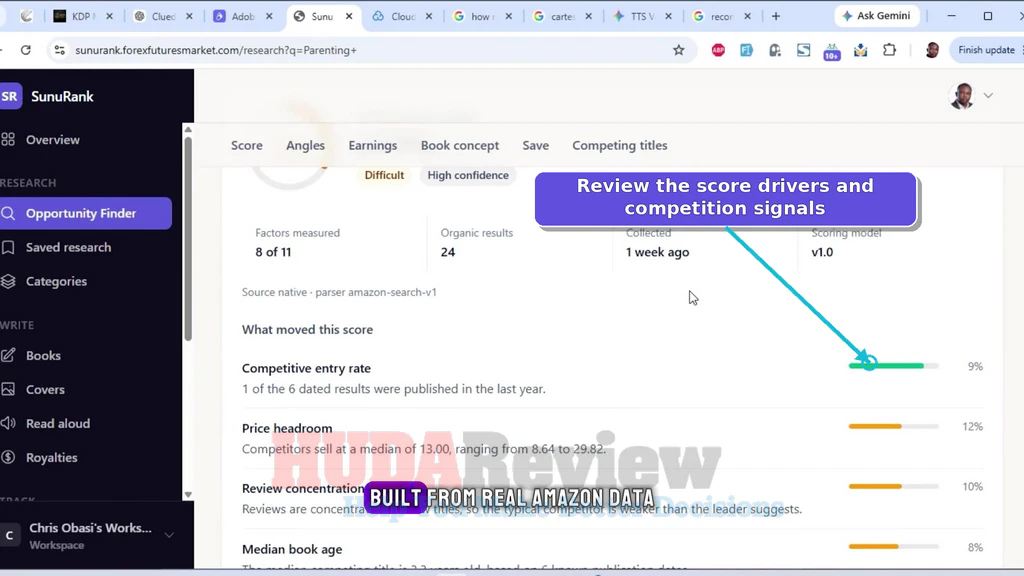Jump to the Angles section tab
Viewport: 1024px width, 576px height.
click(x=305, y=146)
